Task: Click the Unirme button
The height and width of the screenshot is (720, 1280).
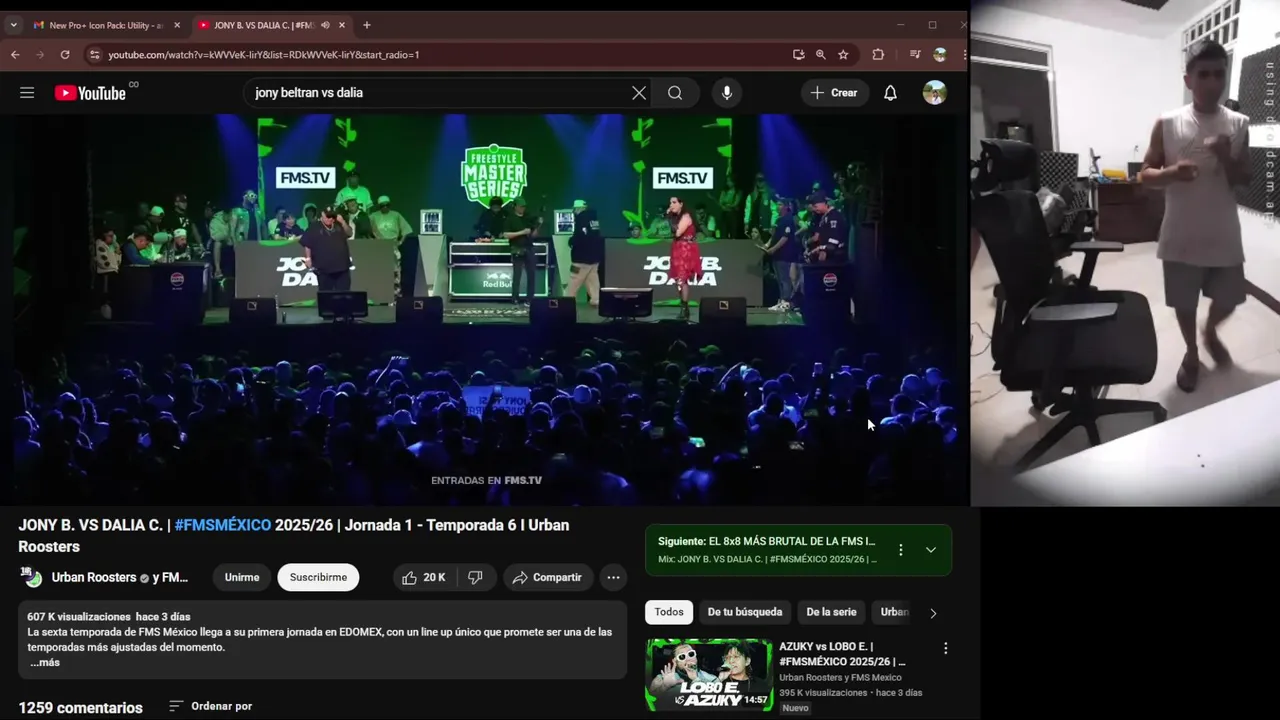Action: pyautogui.click(x=242, y=577)
